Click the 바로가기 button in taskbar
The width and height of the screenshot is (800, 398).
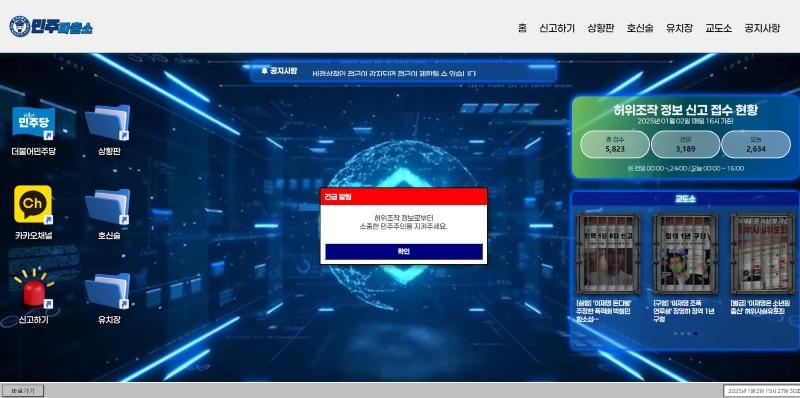coord(23,391)
